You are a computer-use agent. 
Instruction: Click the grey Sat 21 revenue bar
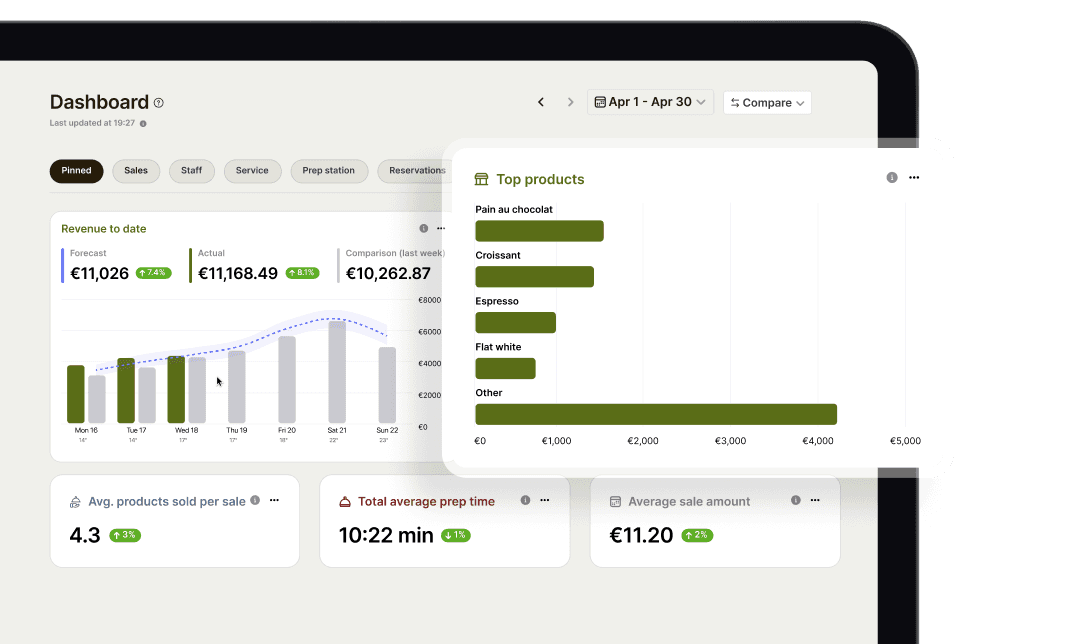pos(337,372)
